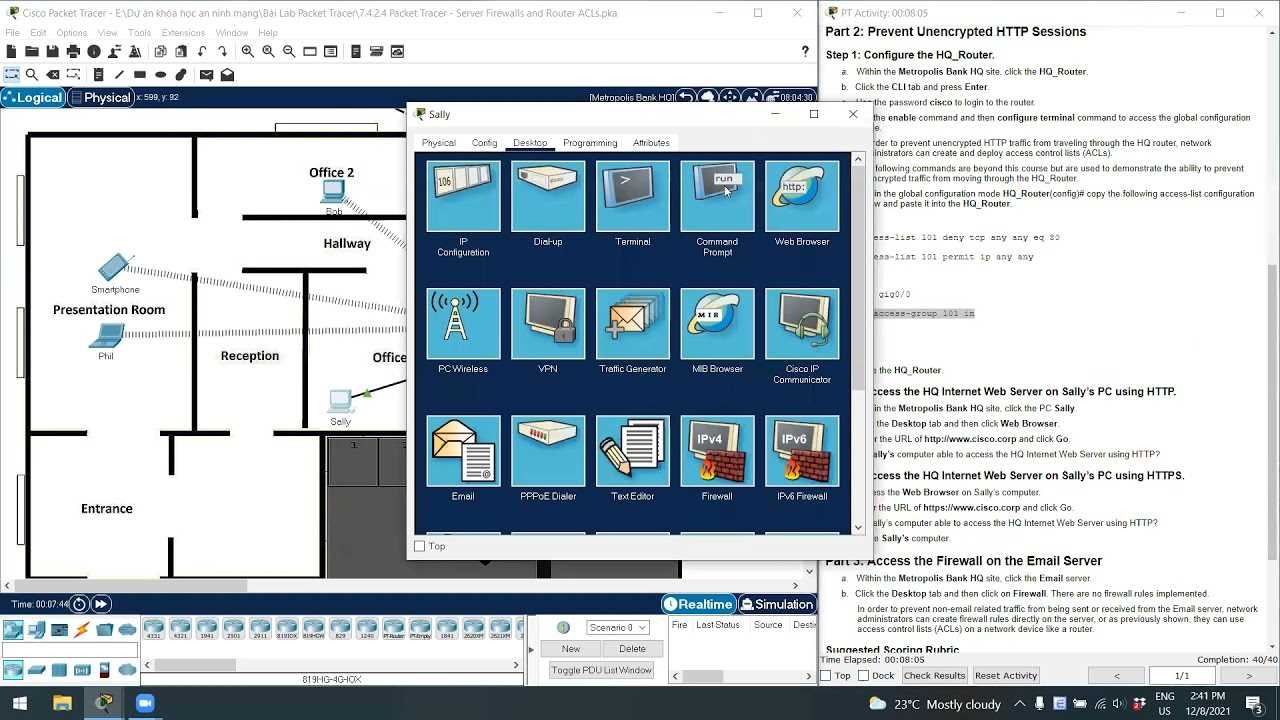
Task: Open the PC Wireless app
Action: [x=463, y=323]
